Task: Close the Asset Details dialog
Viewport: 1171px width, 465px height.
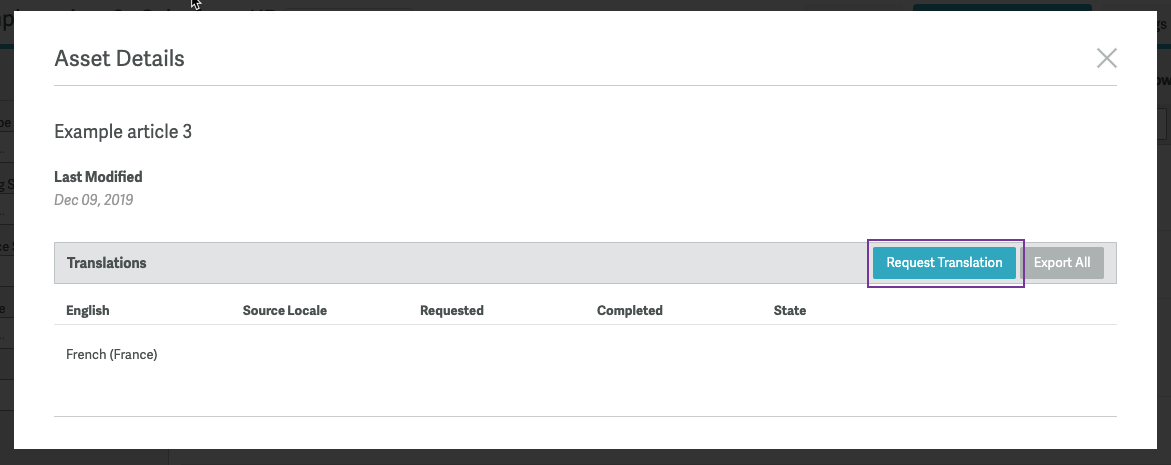Action: [1106, 58]
